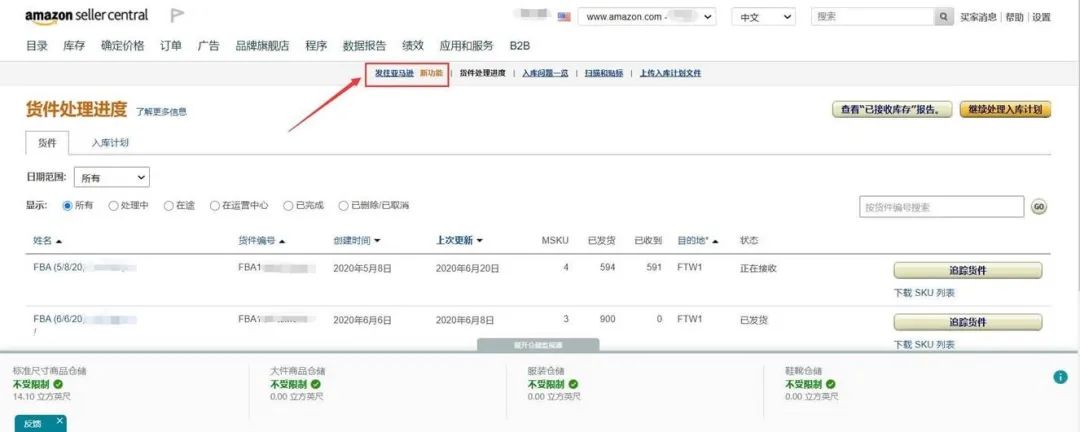Select the 已完成 radio button
Screen dimensions: 1080x432
[287, 205]
